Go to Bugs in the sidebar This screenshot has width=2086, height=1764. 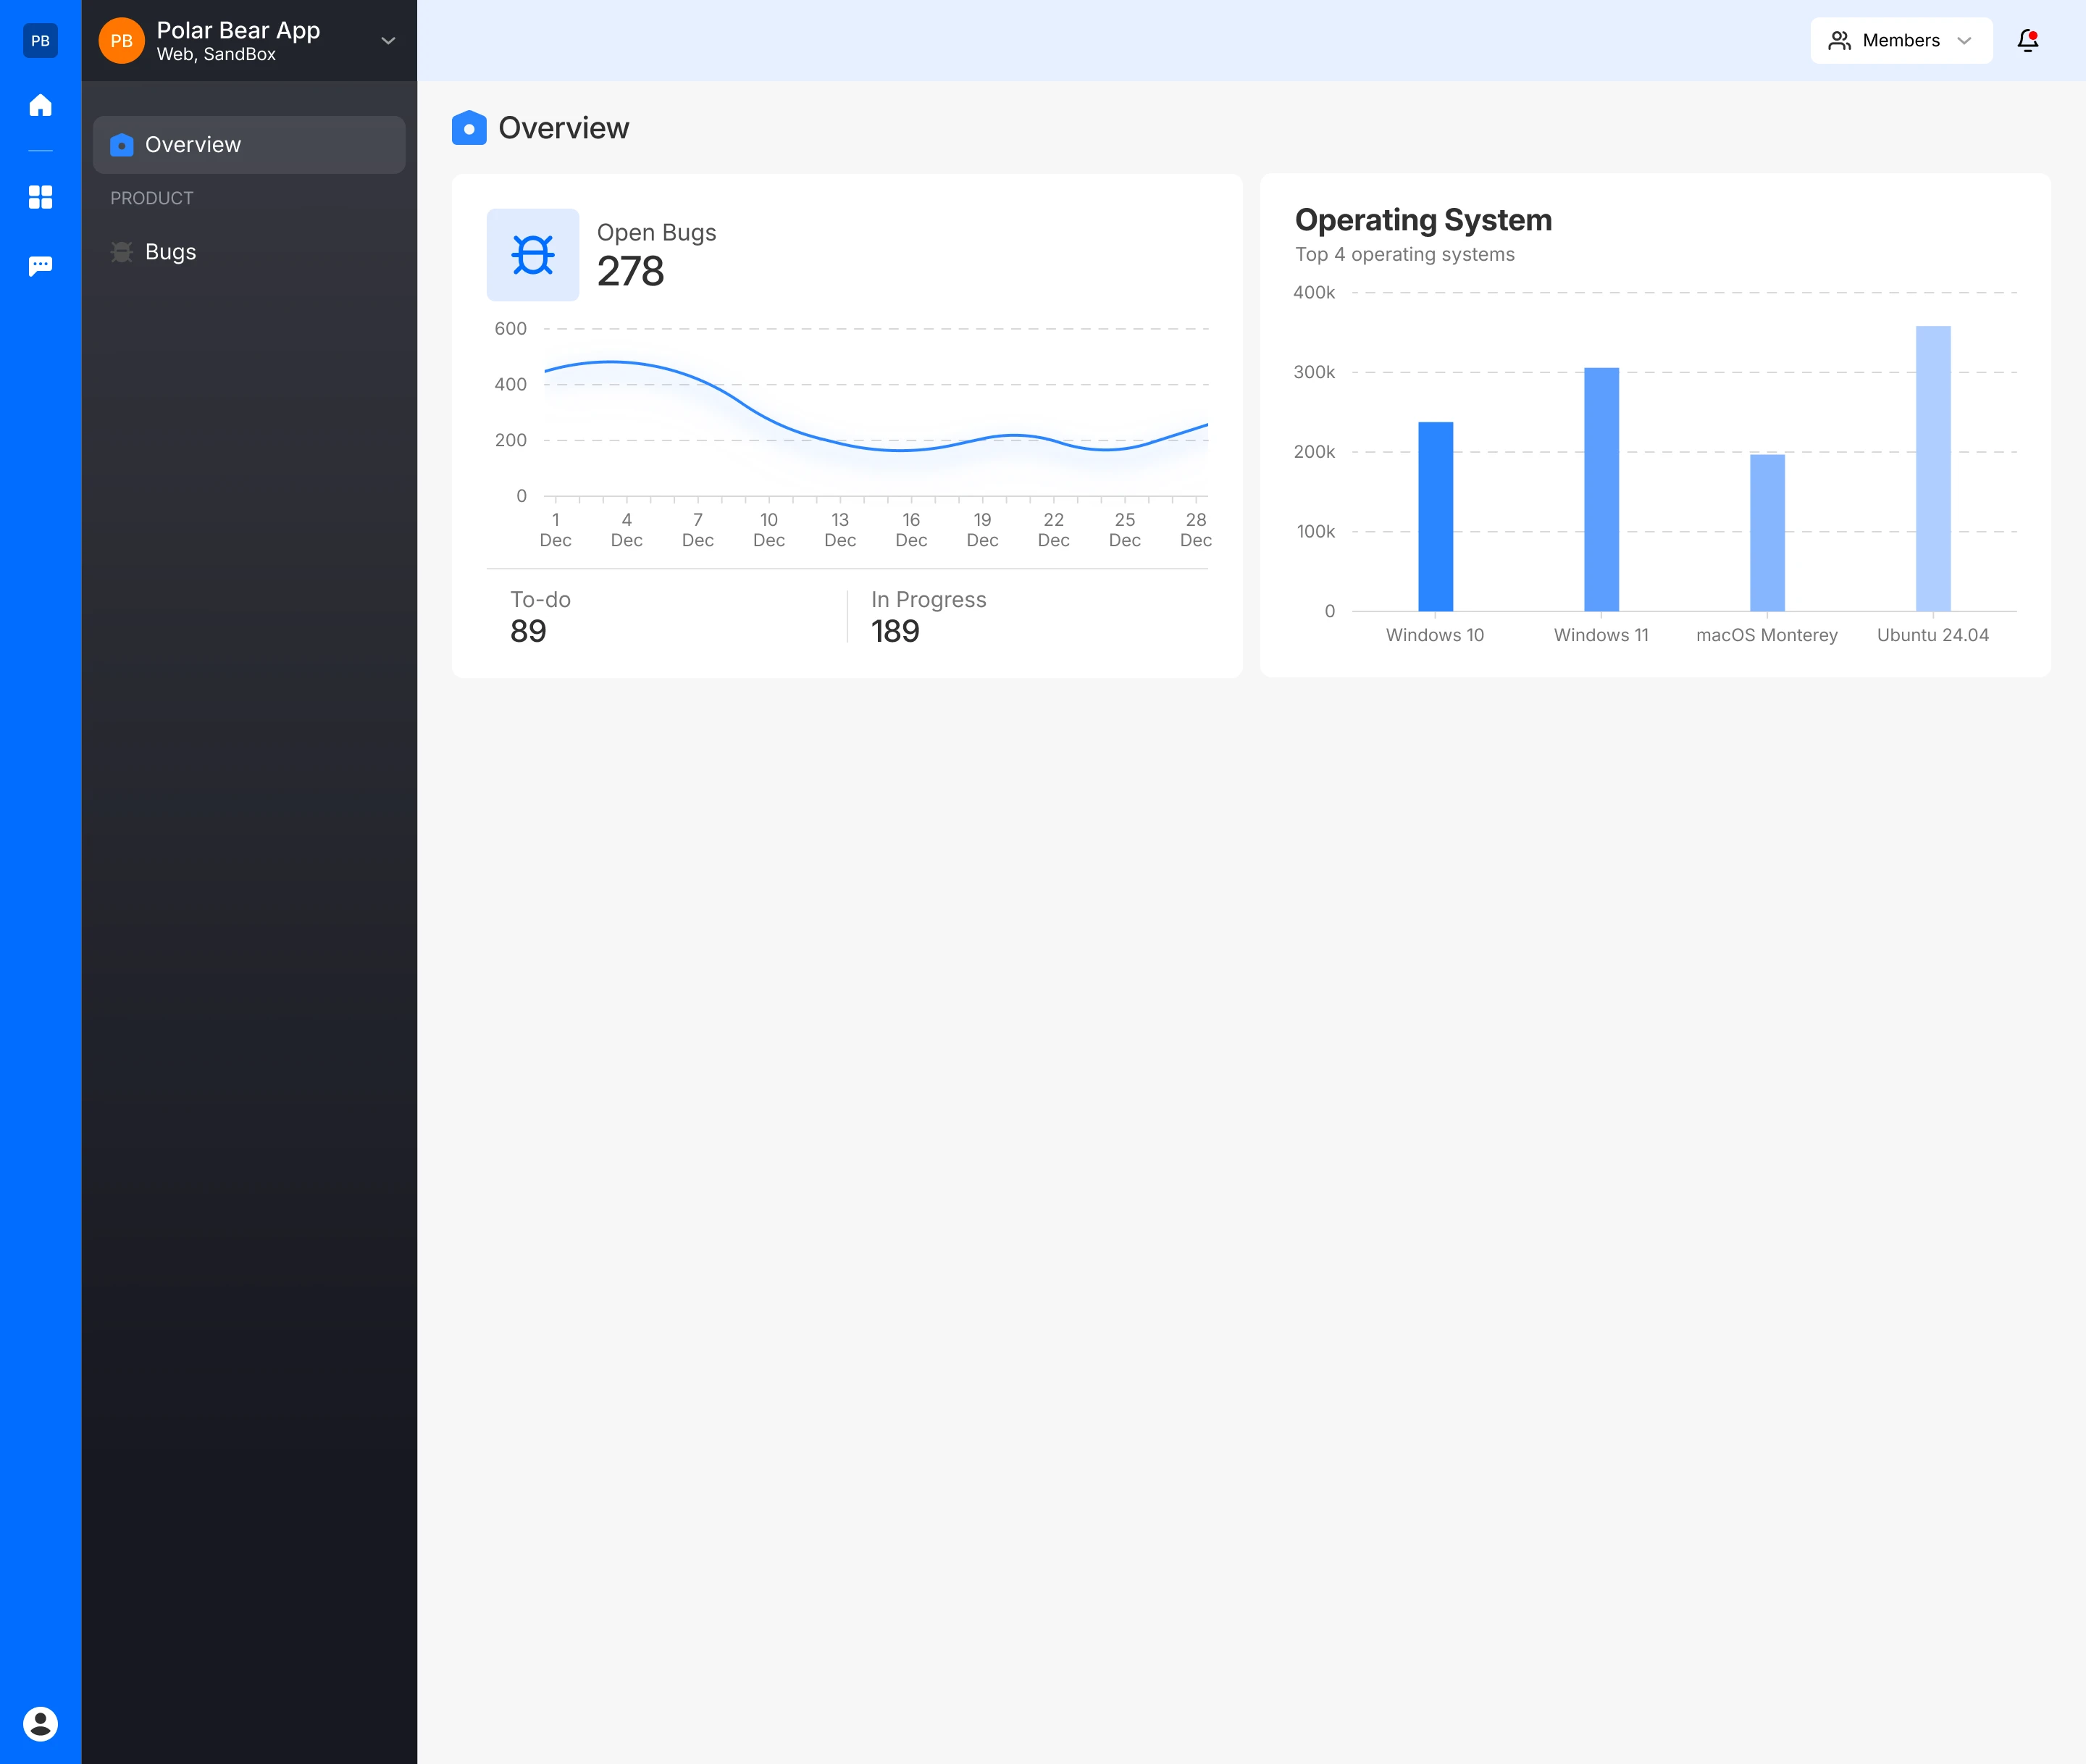click(x=170, y=252)
